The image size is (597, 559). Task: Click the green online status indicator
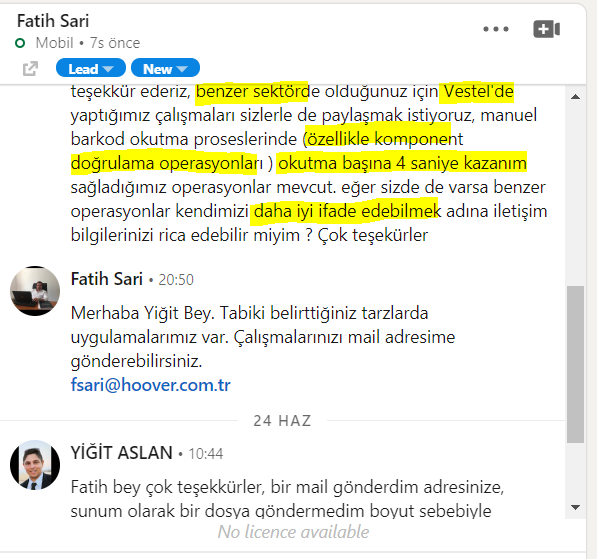pos(20,43)
